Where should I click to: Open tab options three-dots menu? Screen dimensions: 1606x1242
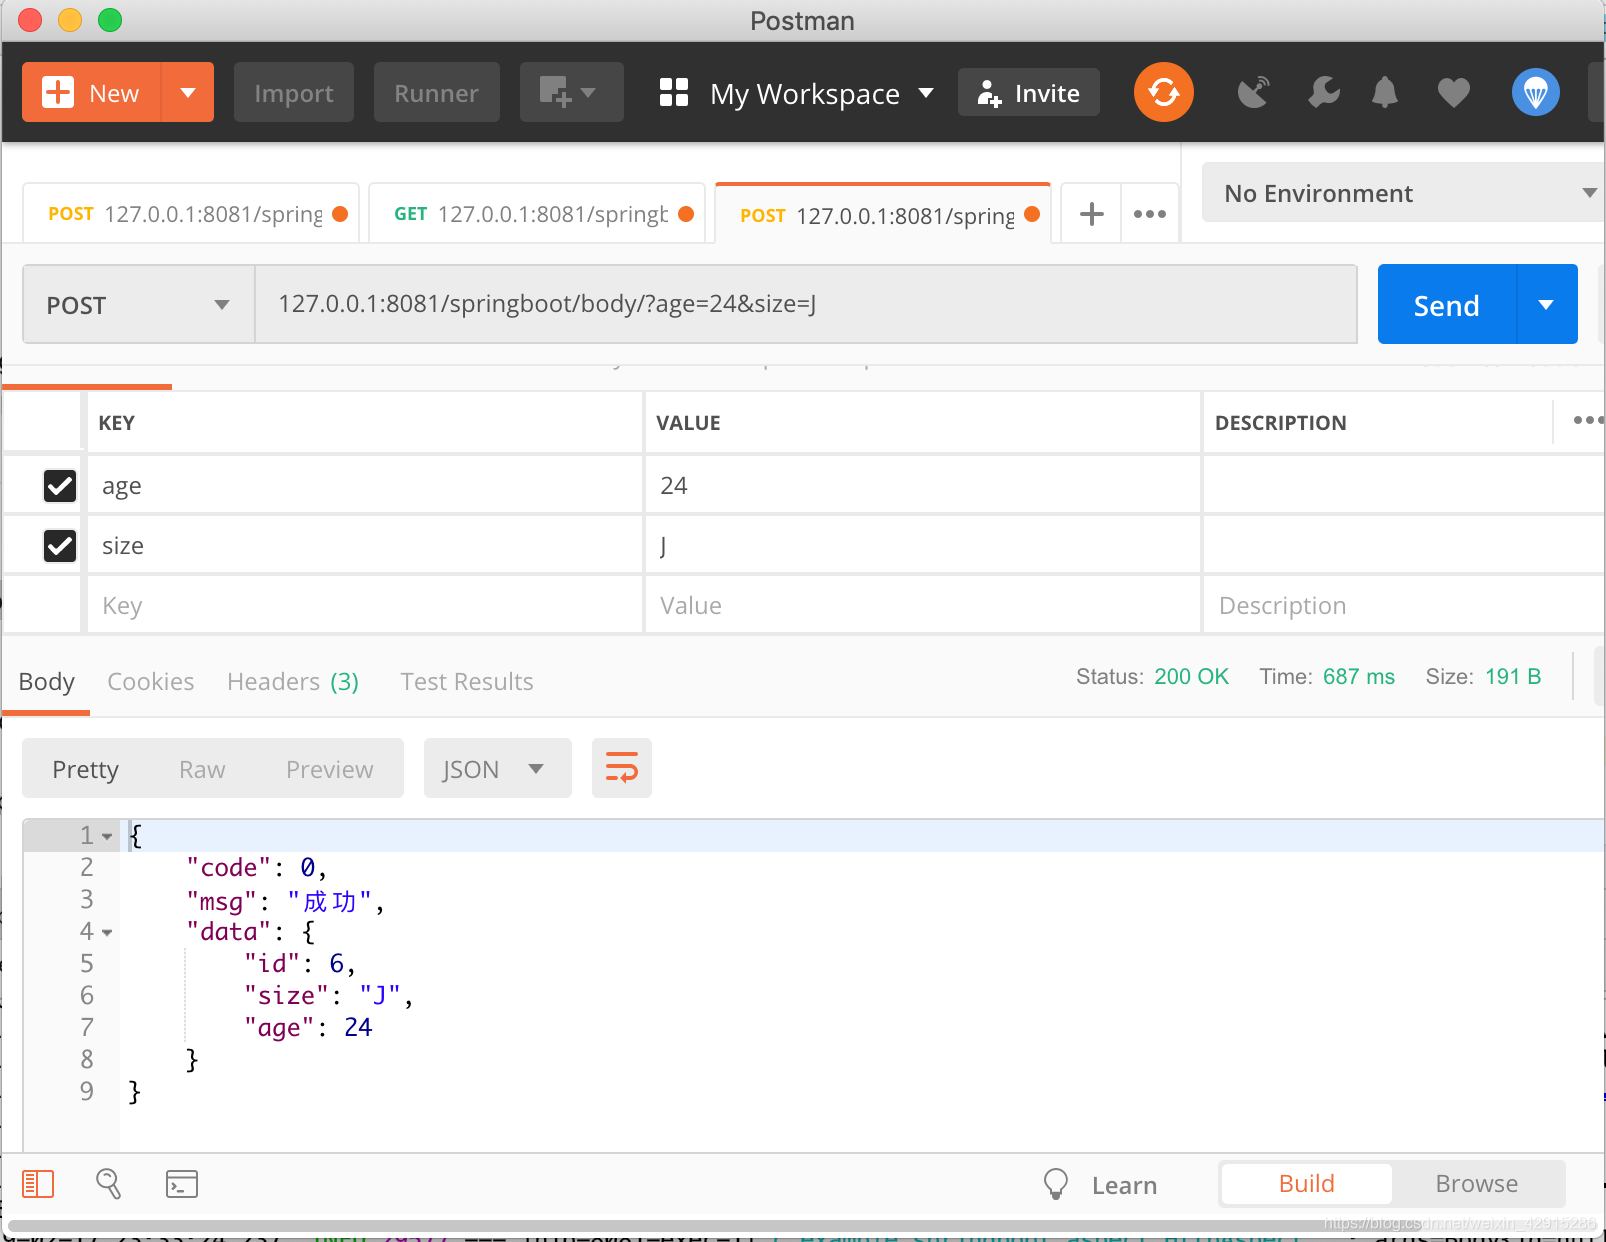pos(1150,213)
